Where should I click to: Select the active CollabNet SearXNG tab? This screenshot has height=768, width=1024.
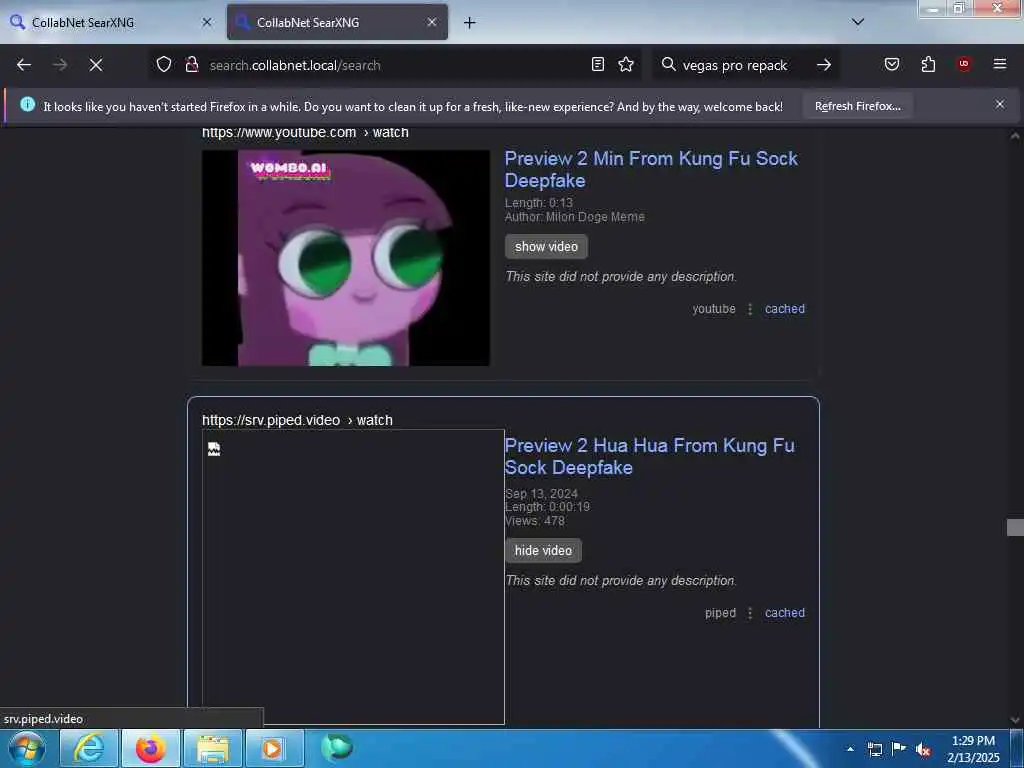(x=337, y=22)
